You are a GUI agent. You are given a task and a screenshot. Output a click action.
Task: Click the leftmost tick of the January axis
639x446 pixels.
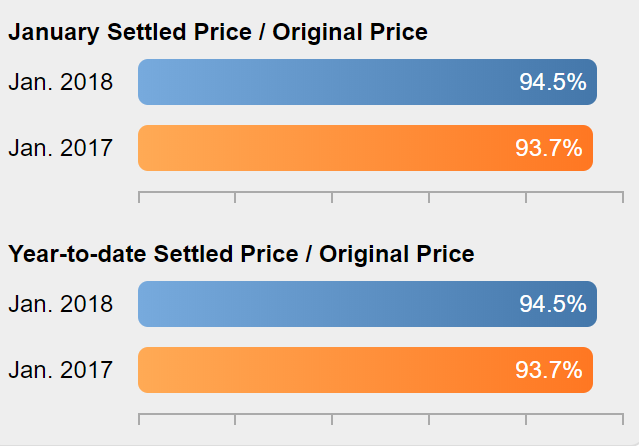[x=139, y=197]
